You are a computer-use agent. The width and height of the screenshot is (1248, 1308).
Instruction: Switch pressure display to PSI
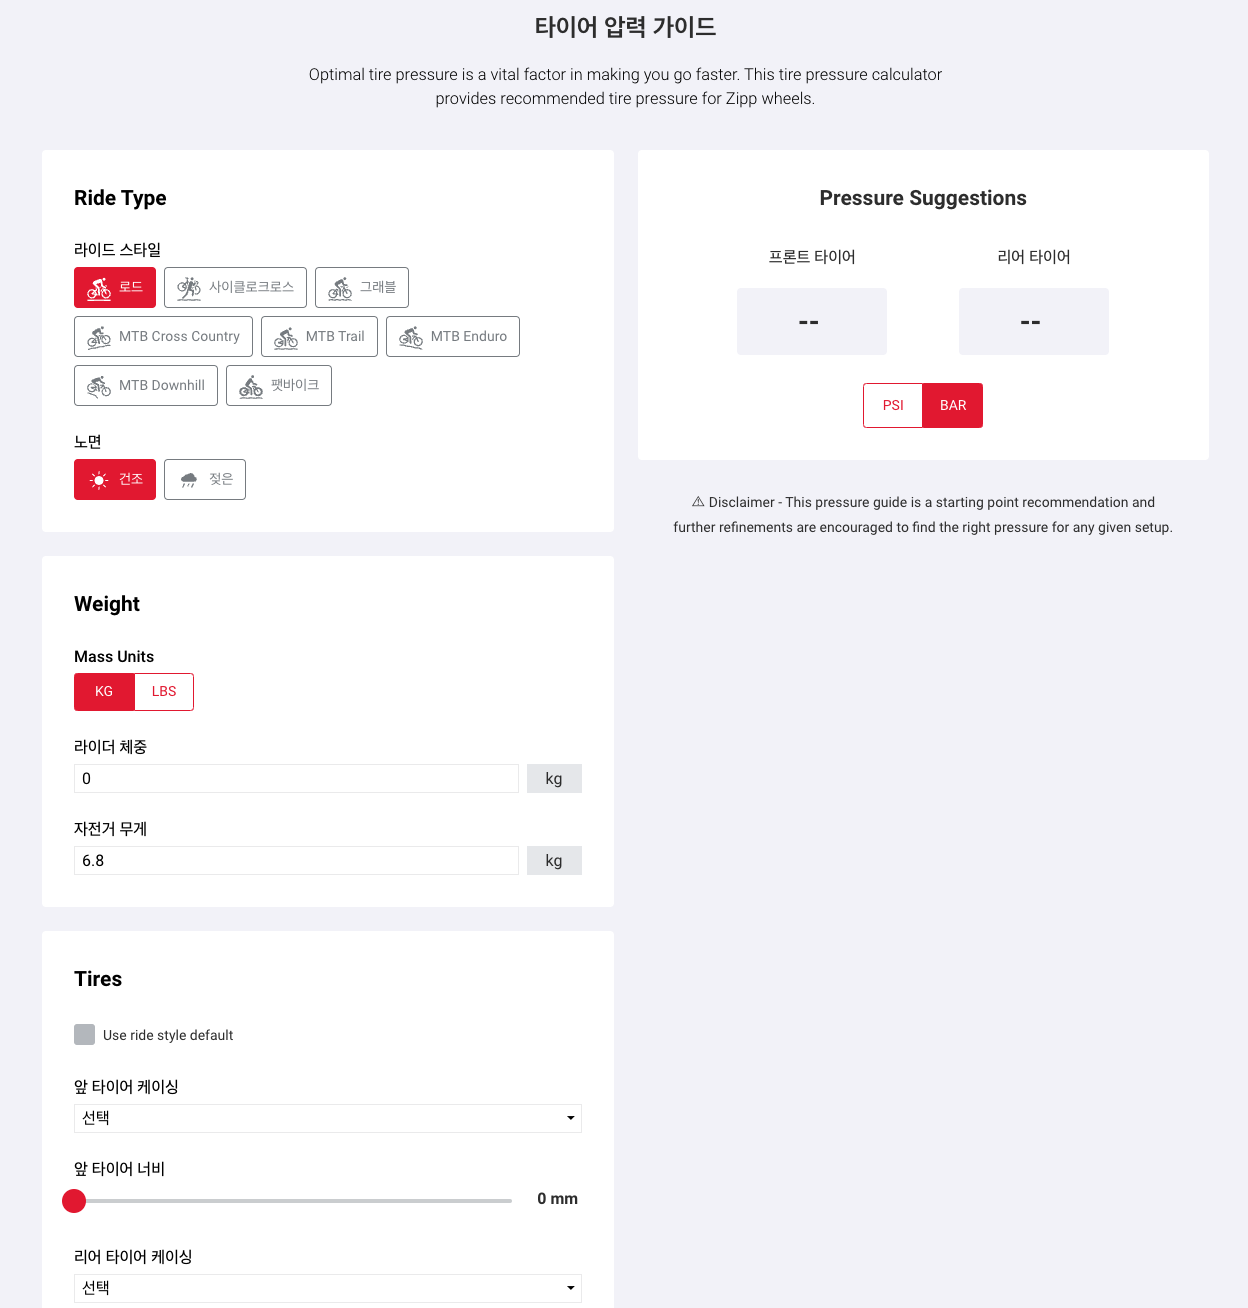coord(893,406)
